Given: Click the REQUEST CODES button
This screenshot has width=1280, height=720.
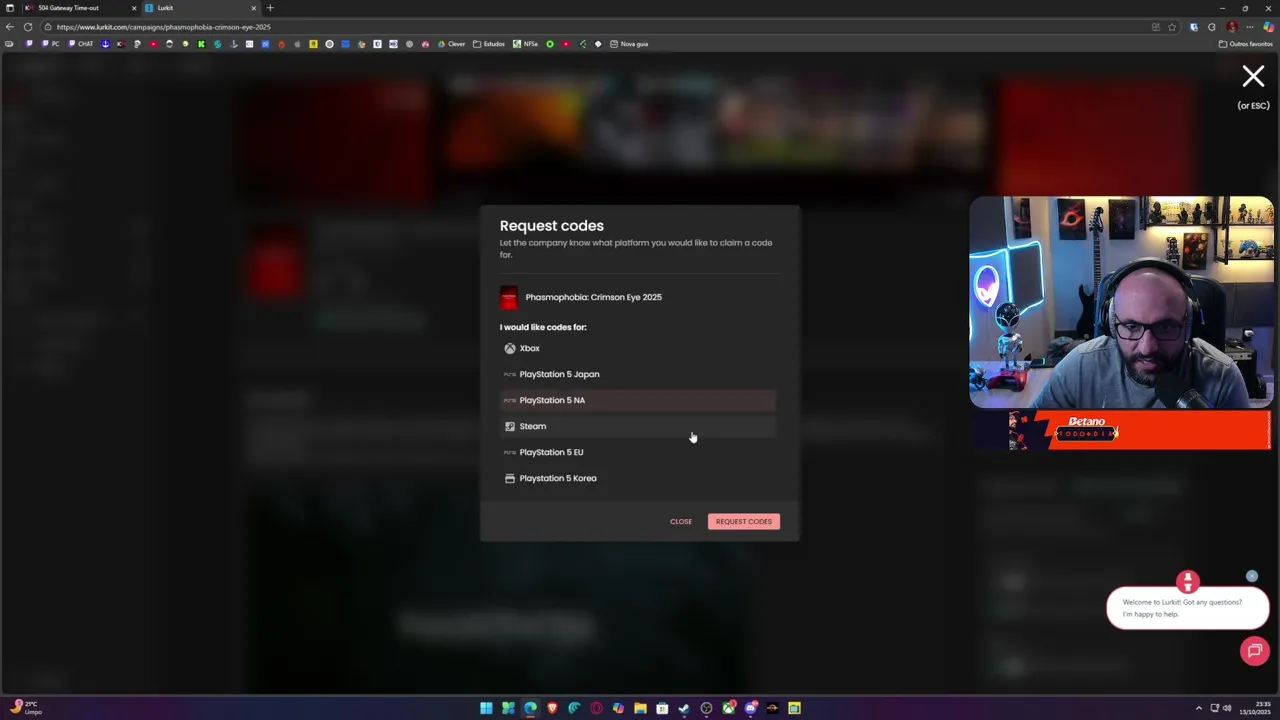Looking at the screenshot, I should tap(744, 521).
